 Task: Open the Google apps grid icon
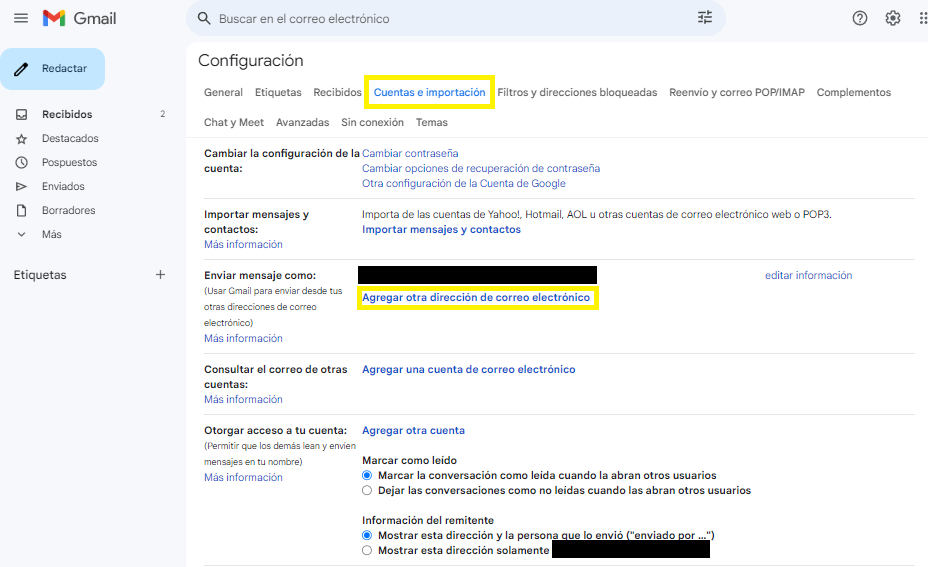[x=922, y=18]
